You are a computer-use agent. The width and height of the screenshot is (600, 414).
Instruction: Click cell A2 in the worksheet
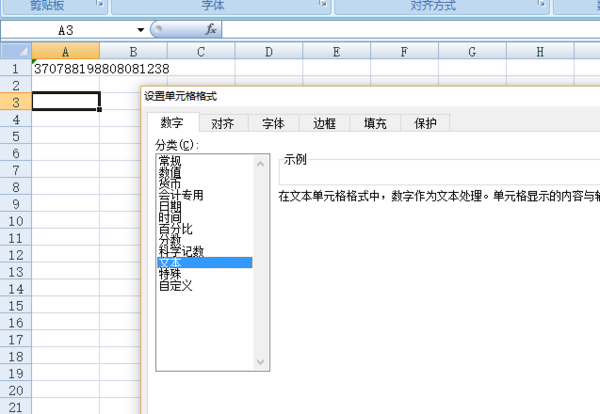(x=65, y=85)
